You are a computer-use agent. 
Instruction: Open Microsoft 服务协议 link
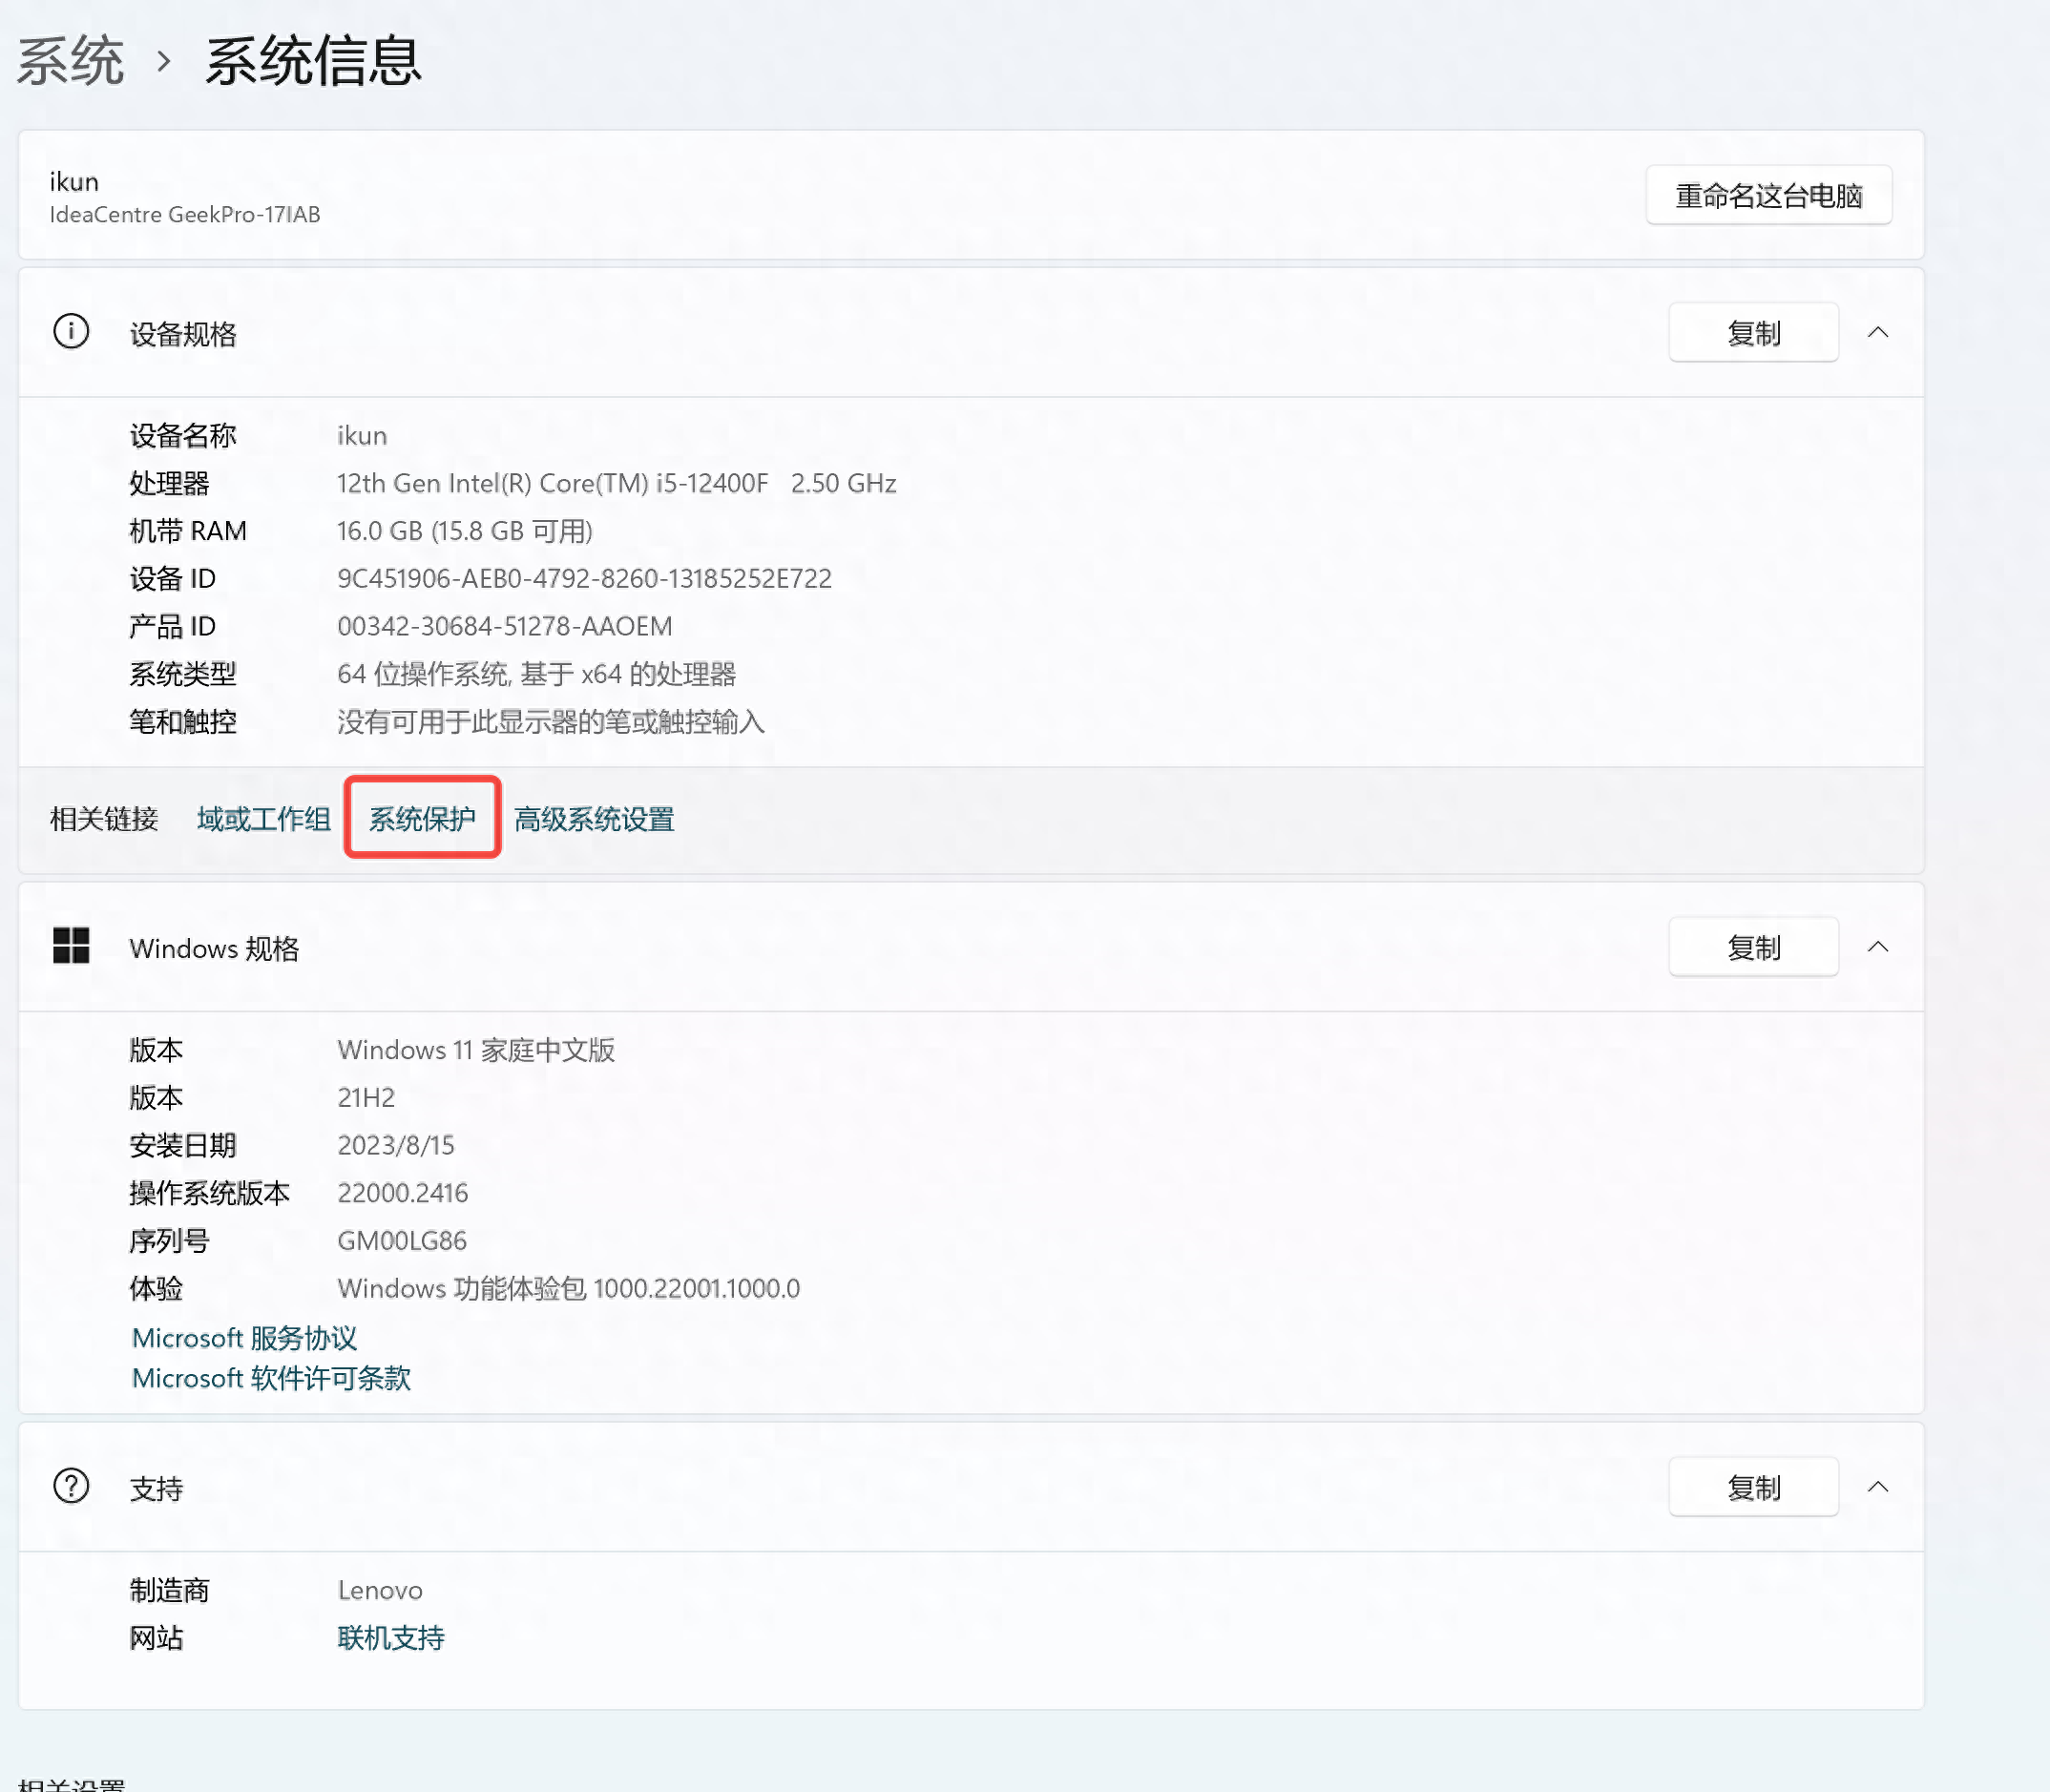tap(244, 1338)
